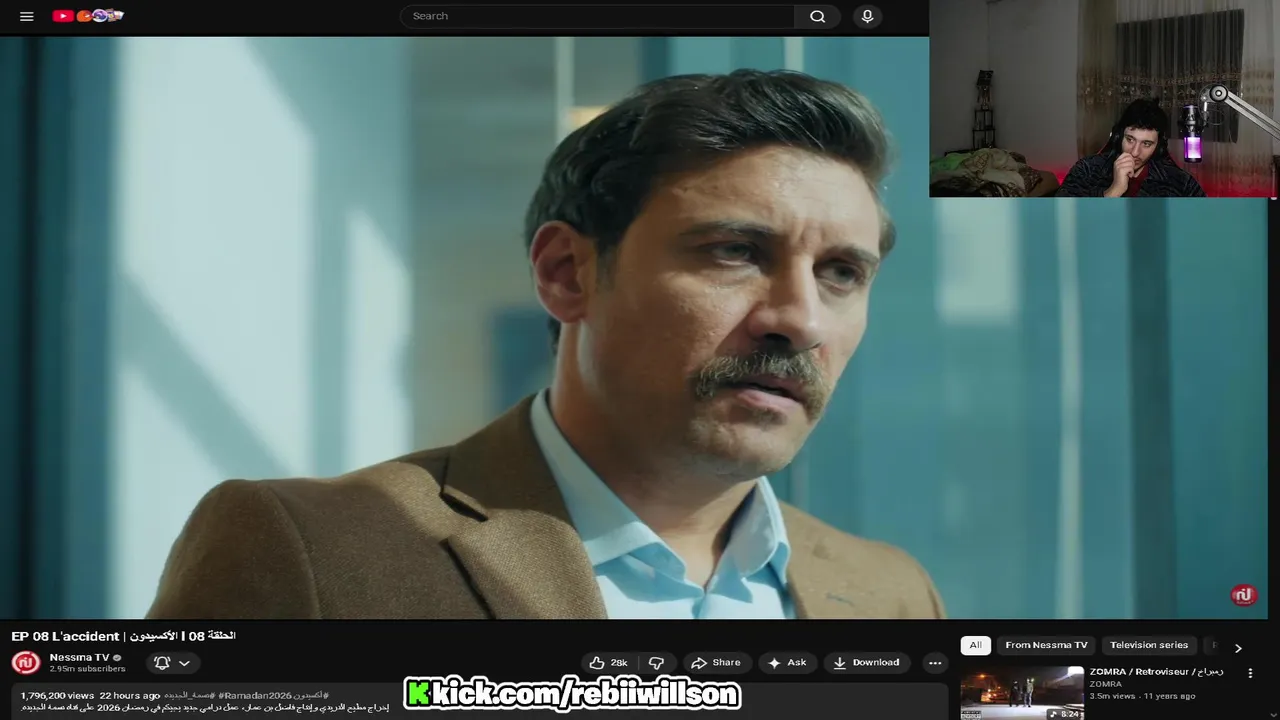The height and width of the screenshot is (720, 1280).
Task: Open the Nessma TV channel name link
Action: click(79, 657)
